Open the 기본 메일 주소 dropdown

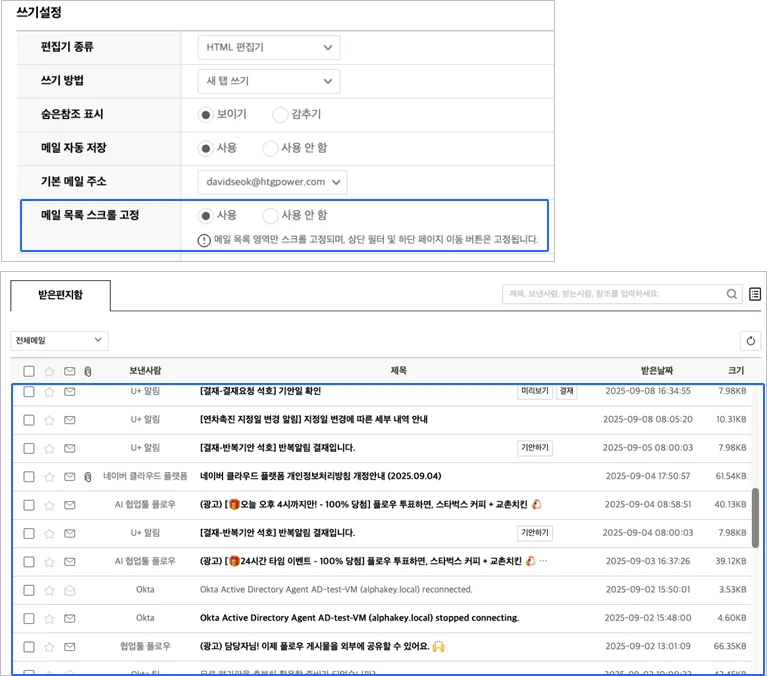click(x=273, y=182)
